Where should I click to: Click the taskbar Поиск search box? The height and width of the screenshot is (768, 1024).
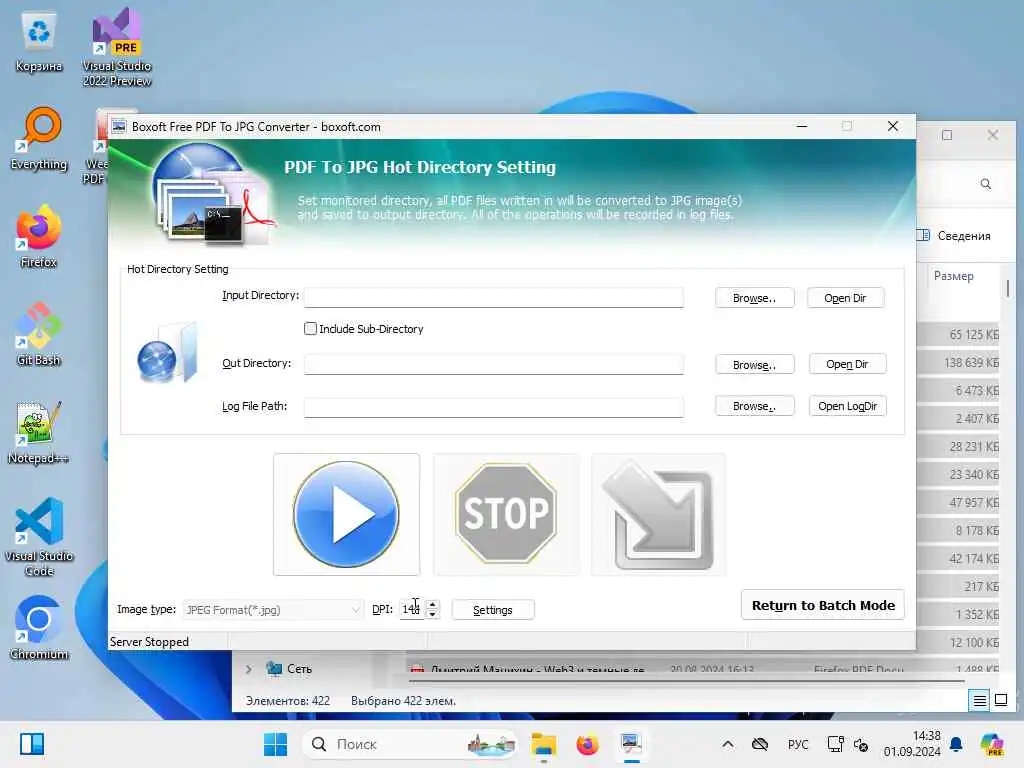[x=410, y=744]
